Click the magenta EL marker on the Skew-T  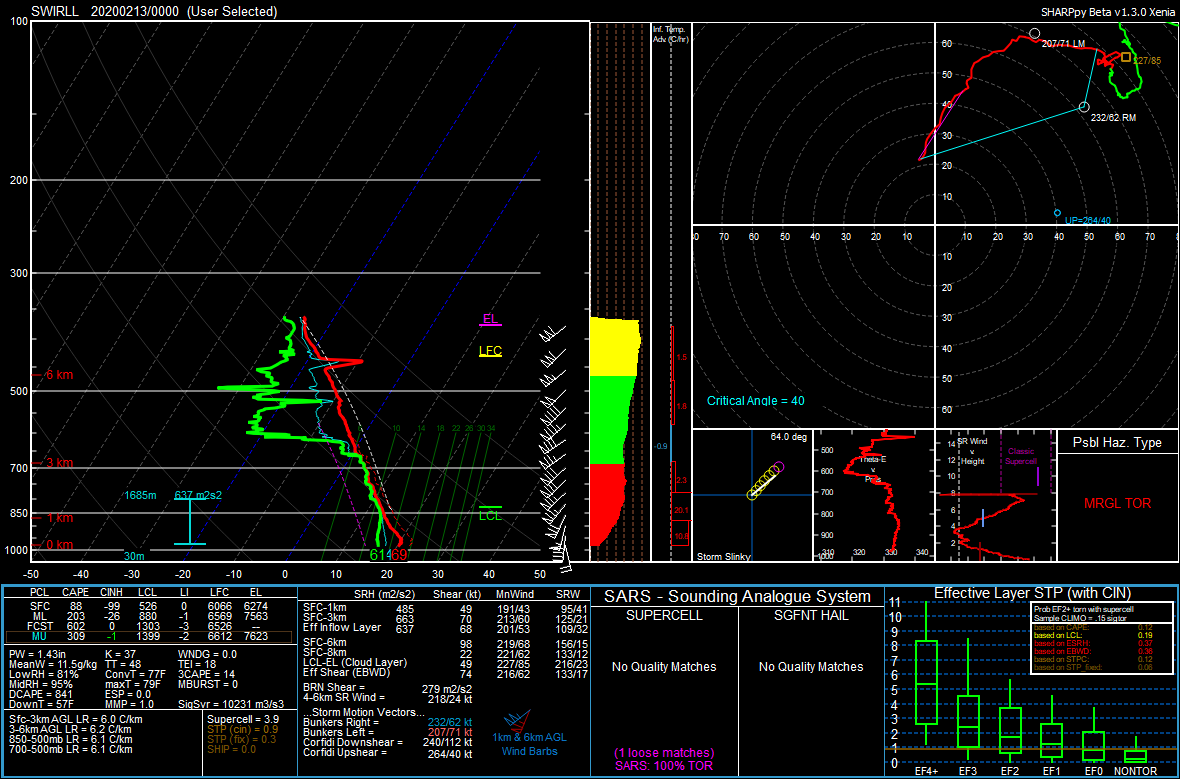(491, 320)
